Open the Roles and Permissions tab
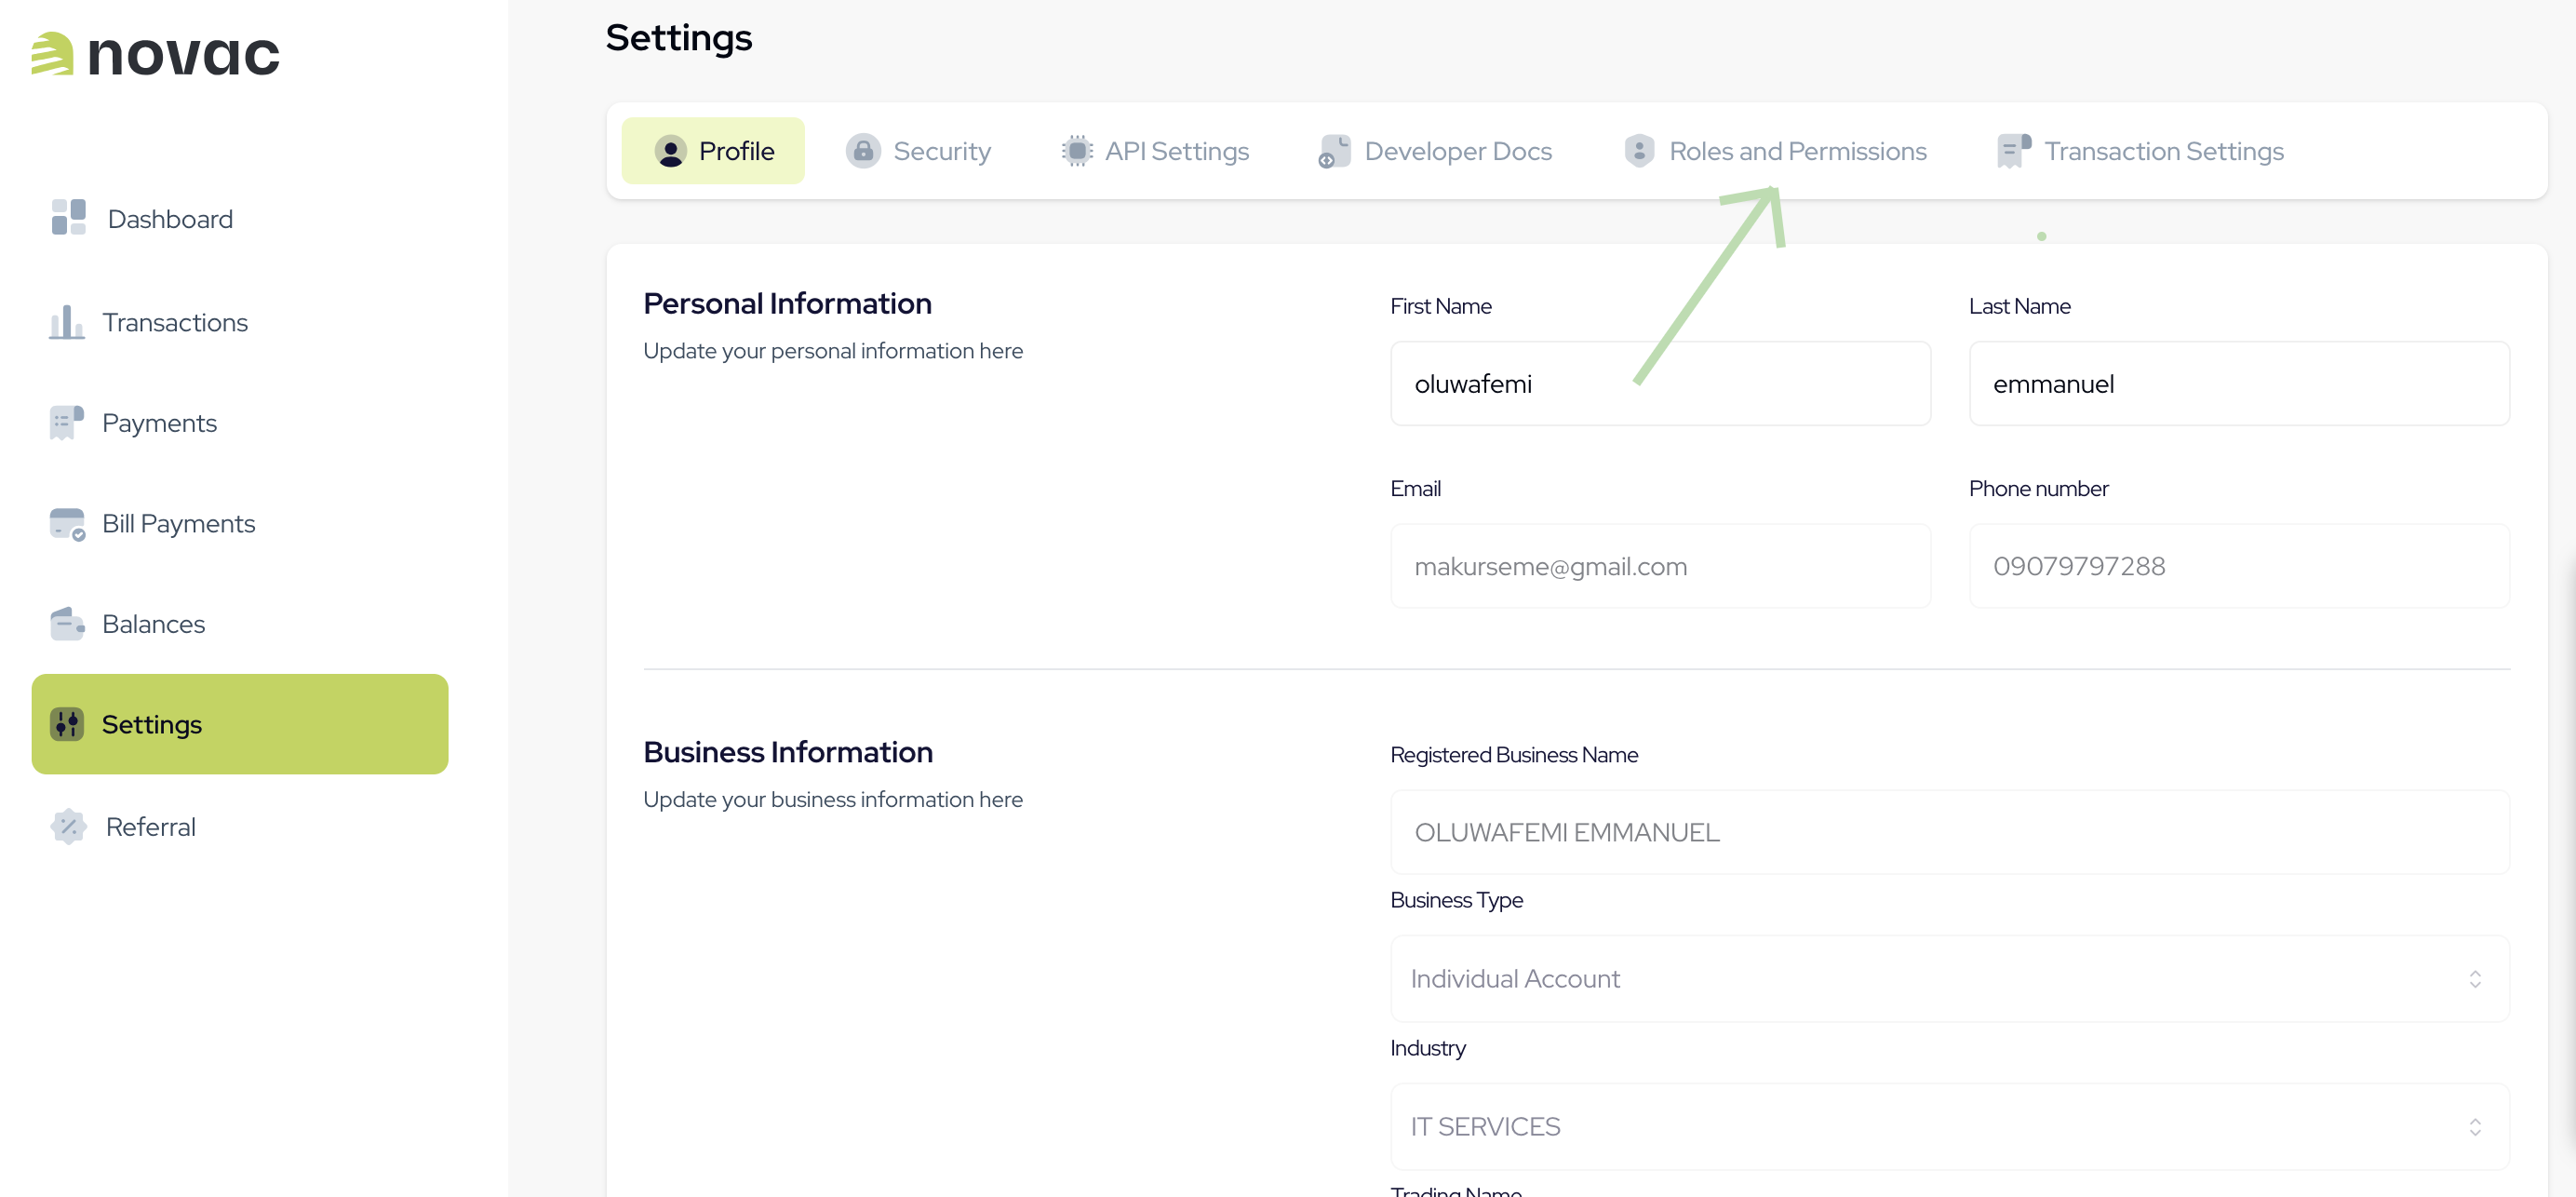Screen dimensions: 2576x1197 click(x=1797, y=150)
